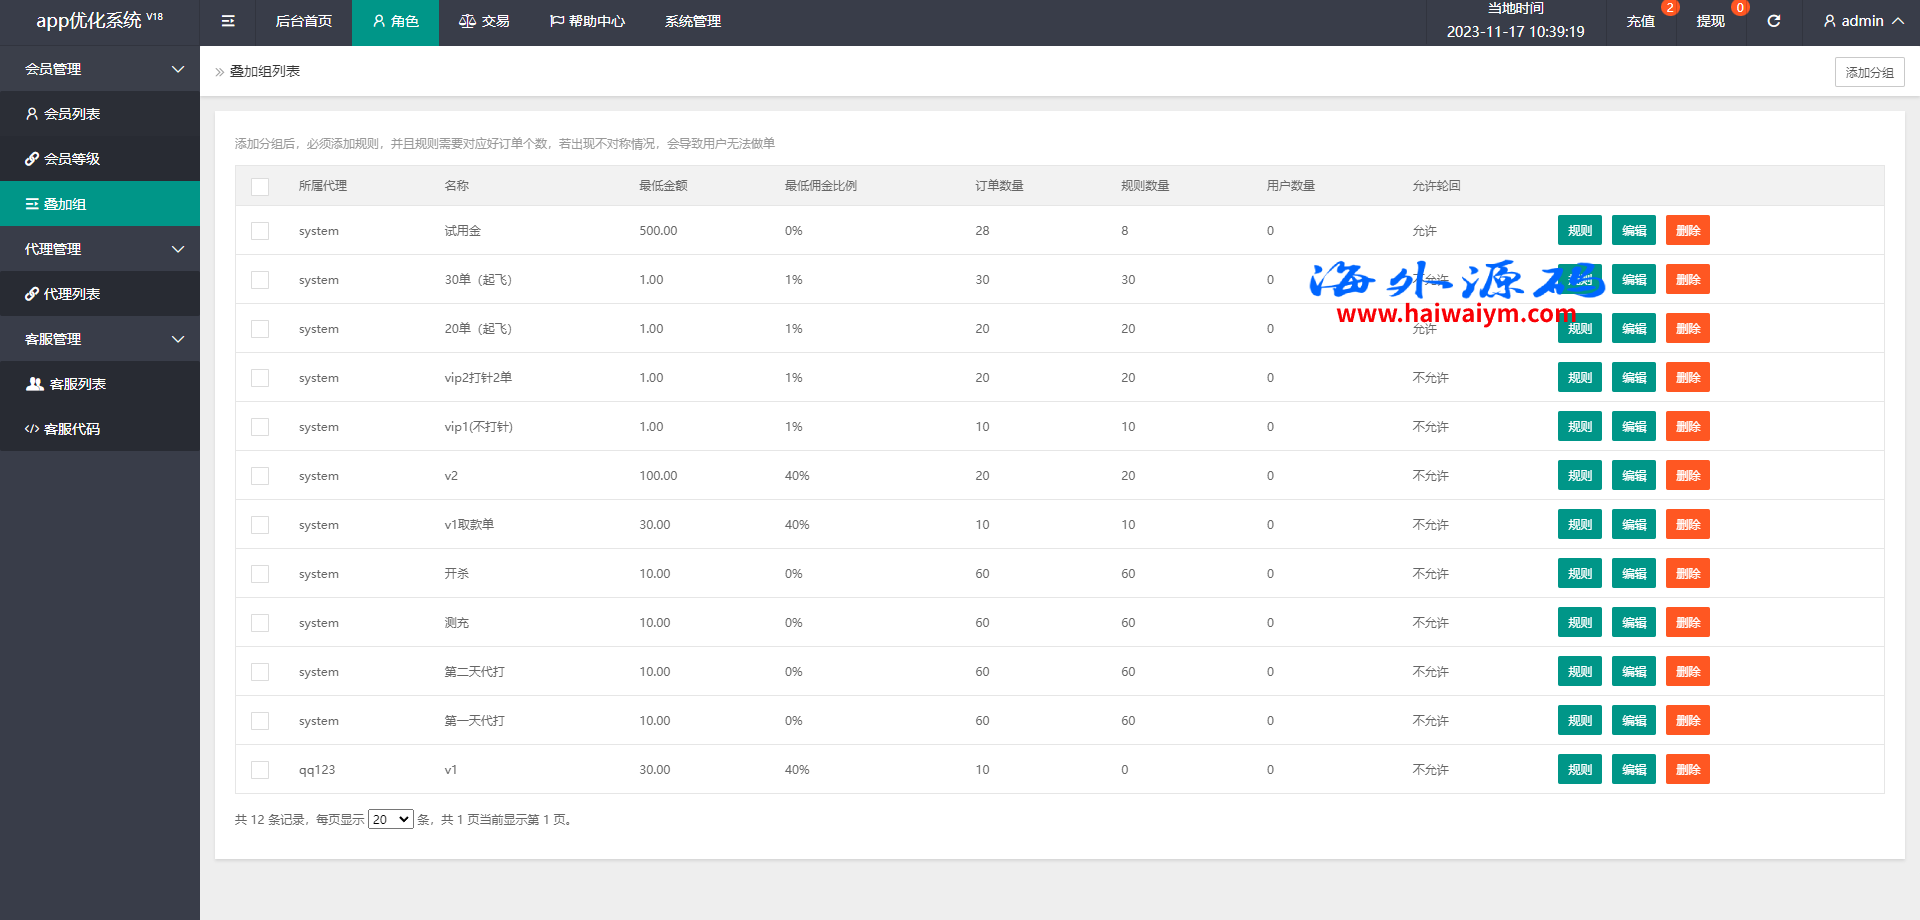The height and width of the screenshot is (920, 1920).
Task: Click 删除 for the 试用金 row
Action: click(1687, 231)
